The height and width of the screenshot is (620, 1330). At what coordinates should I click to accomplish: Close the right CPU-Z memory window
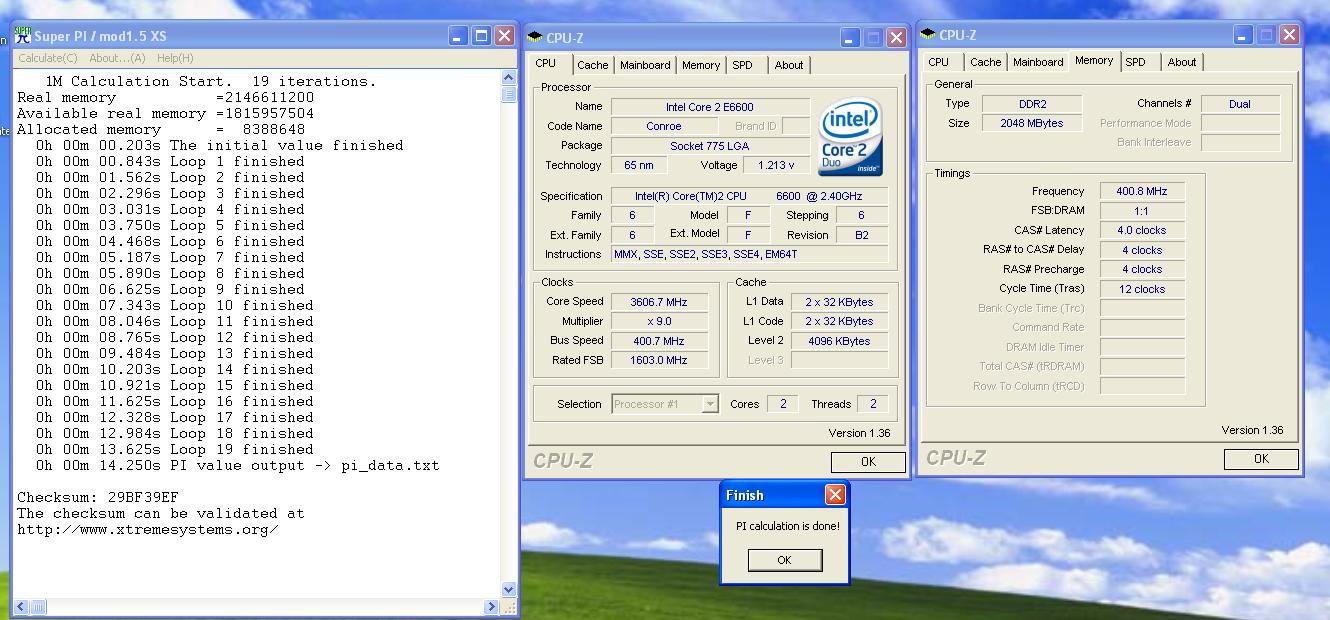coord(1289,35)
